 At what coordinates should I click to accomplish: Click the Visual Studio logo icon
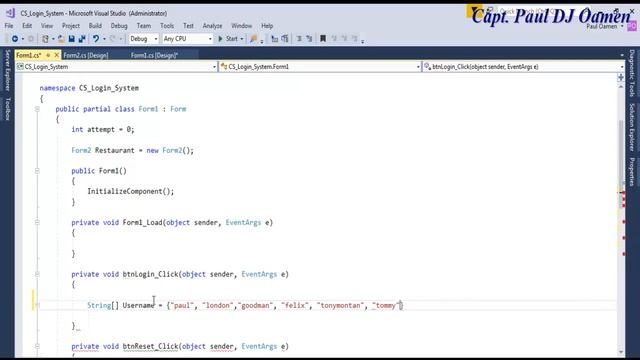click(x=10, y=13)
